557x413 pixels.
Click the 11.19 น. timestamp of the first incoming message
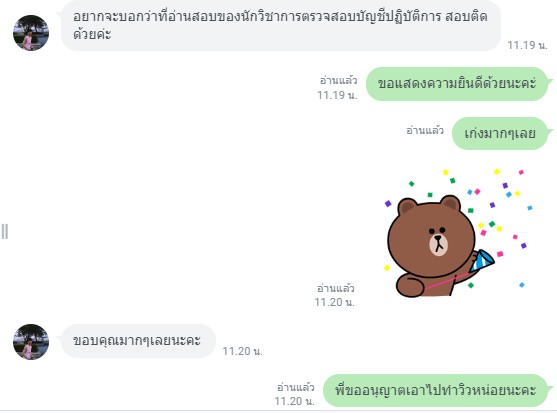click(527, 45)
